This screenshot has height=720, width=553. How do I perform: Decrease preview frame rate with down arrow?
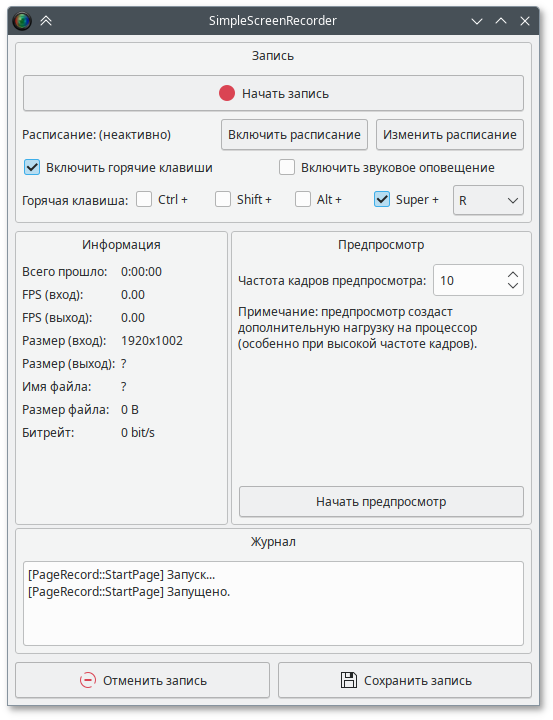513,286
